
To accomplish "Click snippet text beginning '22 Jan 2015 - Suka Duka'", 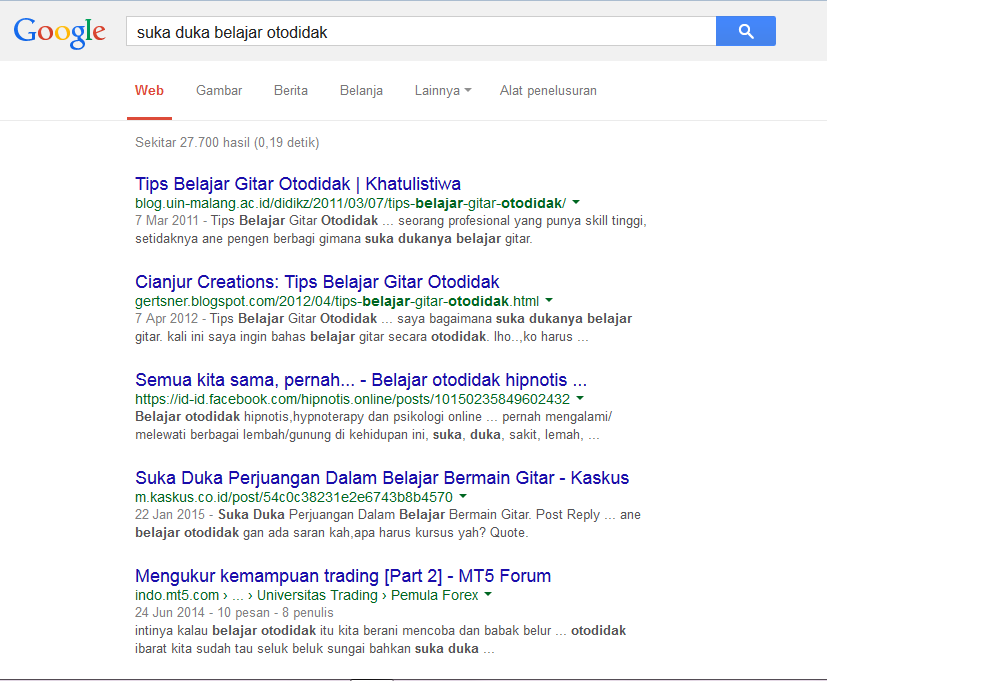I will tap(388, 523).
